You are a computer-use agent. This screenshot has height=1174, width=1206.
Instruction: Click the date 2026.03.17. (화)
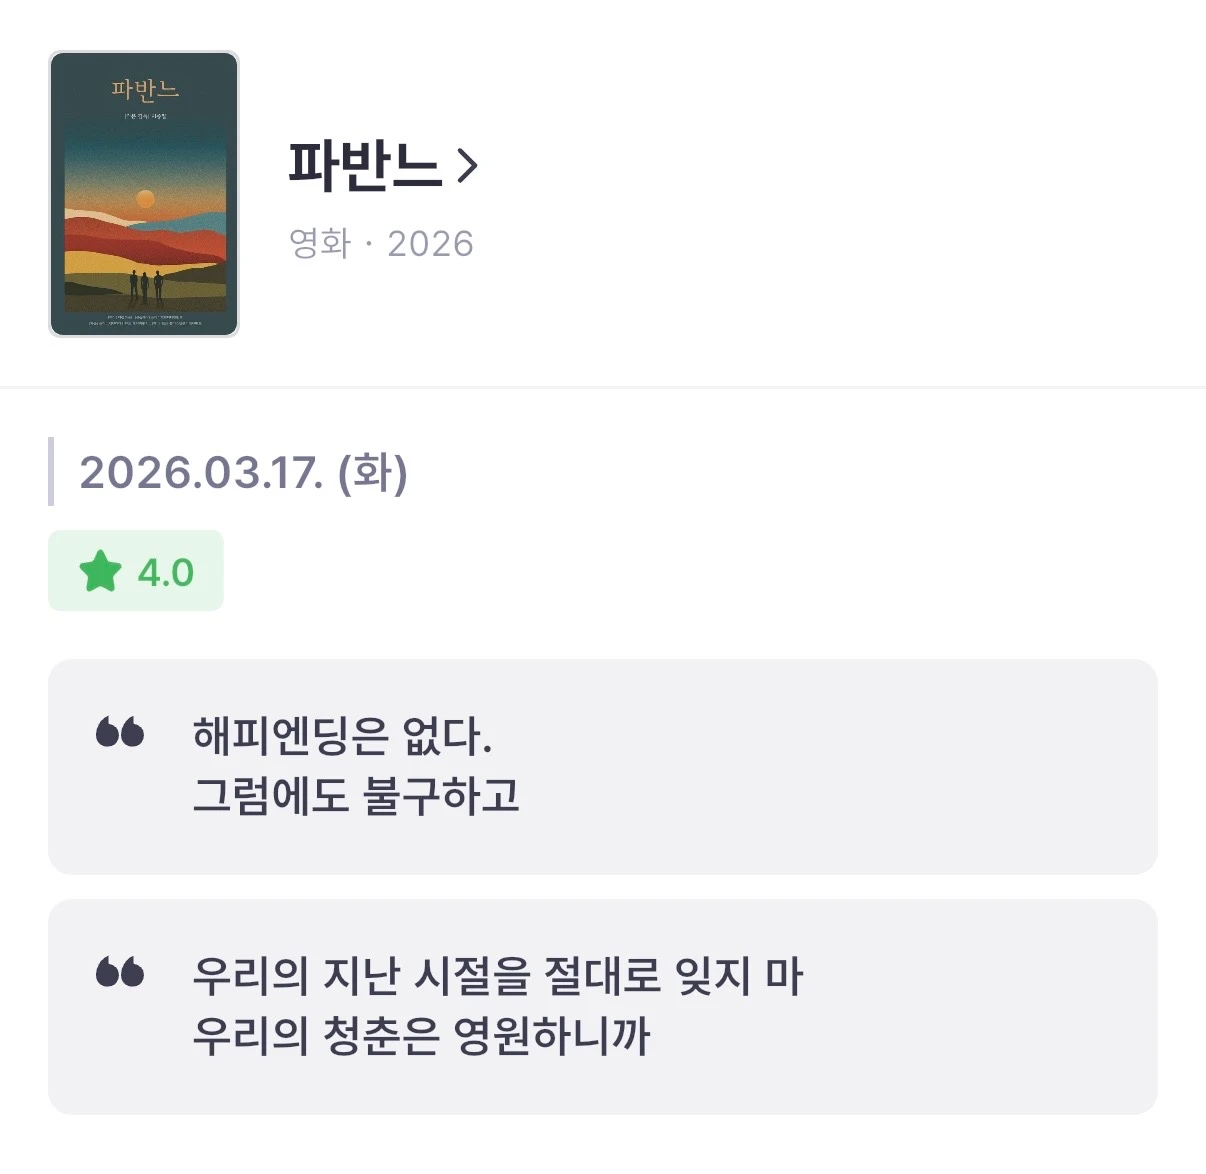[243, 473]
